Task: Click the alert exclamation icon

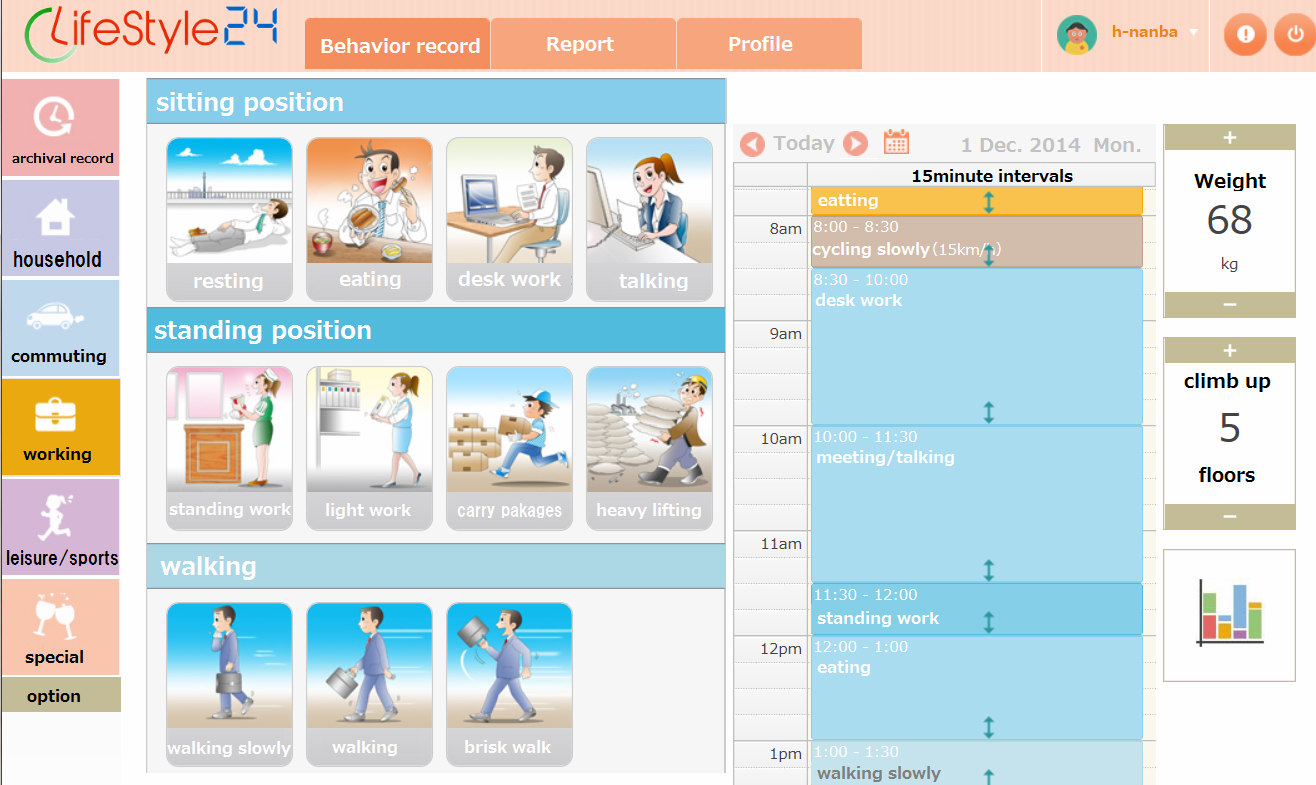Action: (1245, 34)
